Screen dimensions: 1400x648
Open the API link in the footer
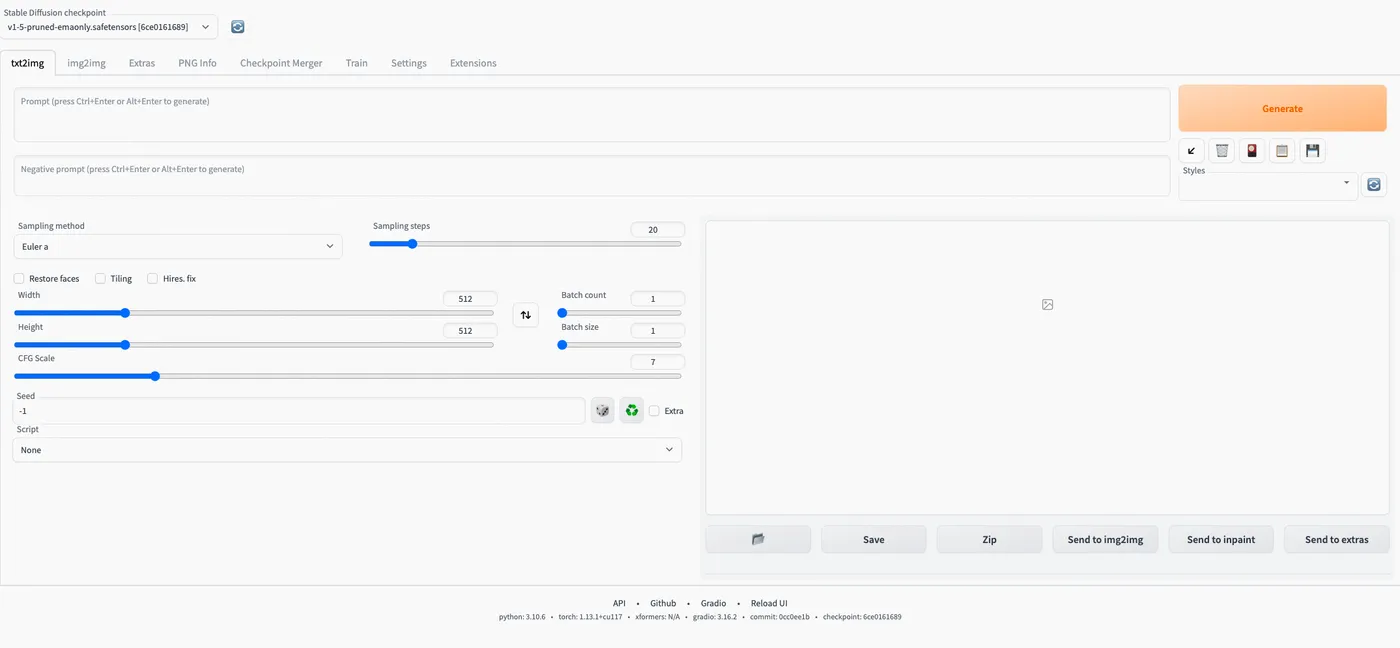619,603
